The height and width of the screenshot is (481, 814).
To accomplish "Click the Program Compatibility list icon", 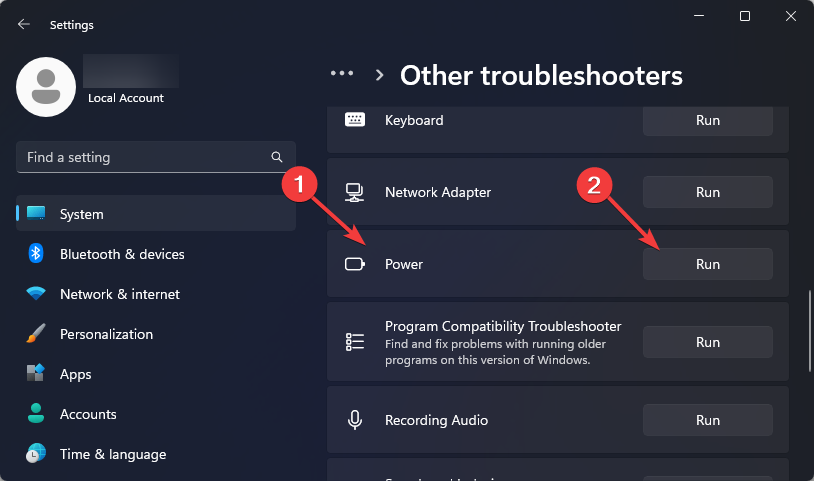I will tap(355, 342).
